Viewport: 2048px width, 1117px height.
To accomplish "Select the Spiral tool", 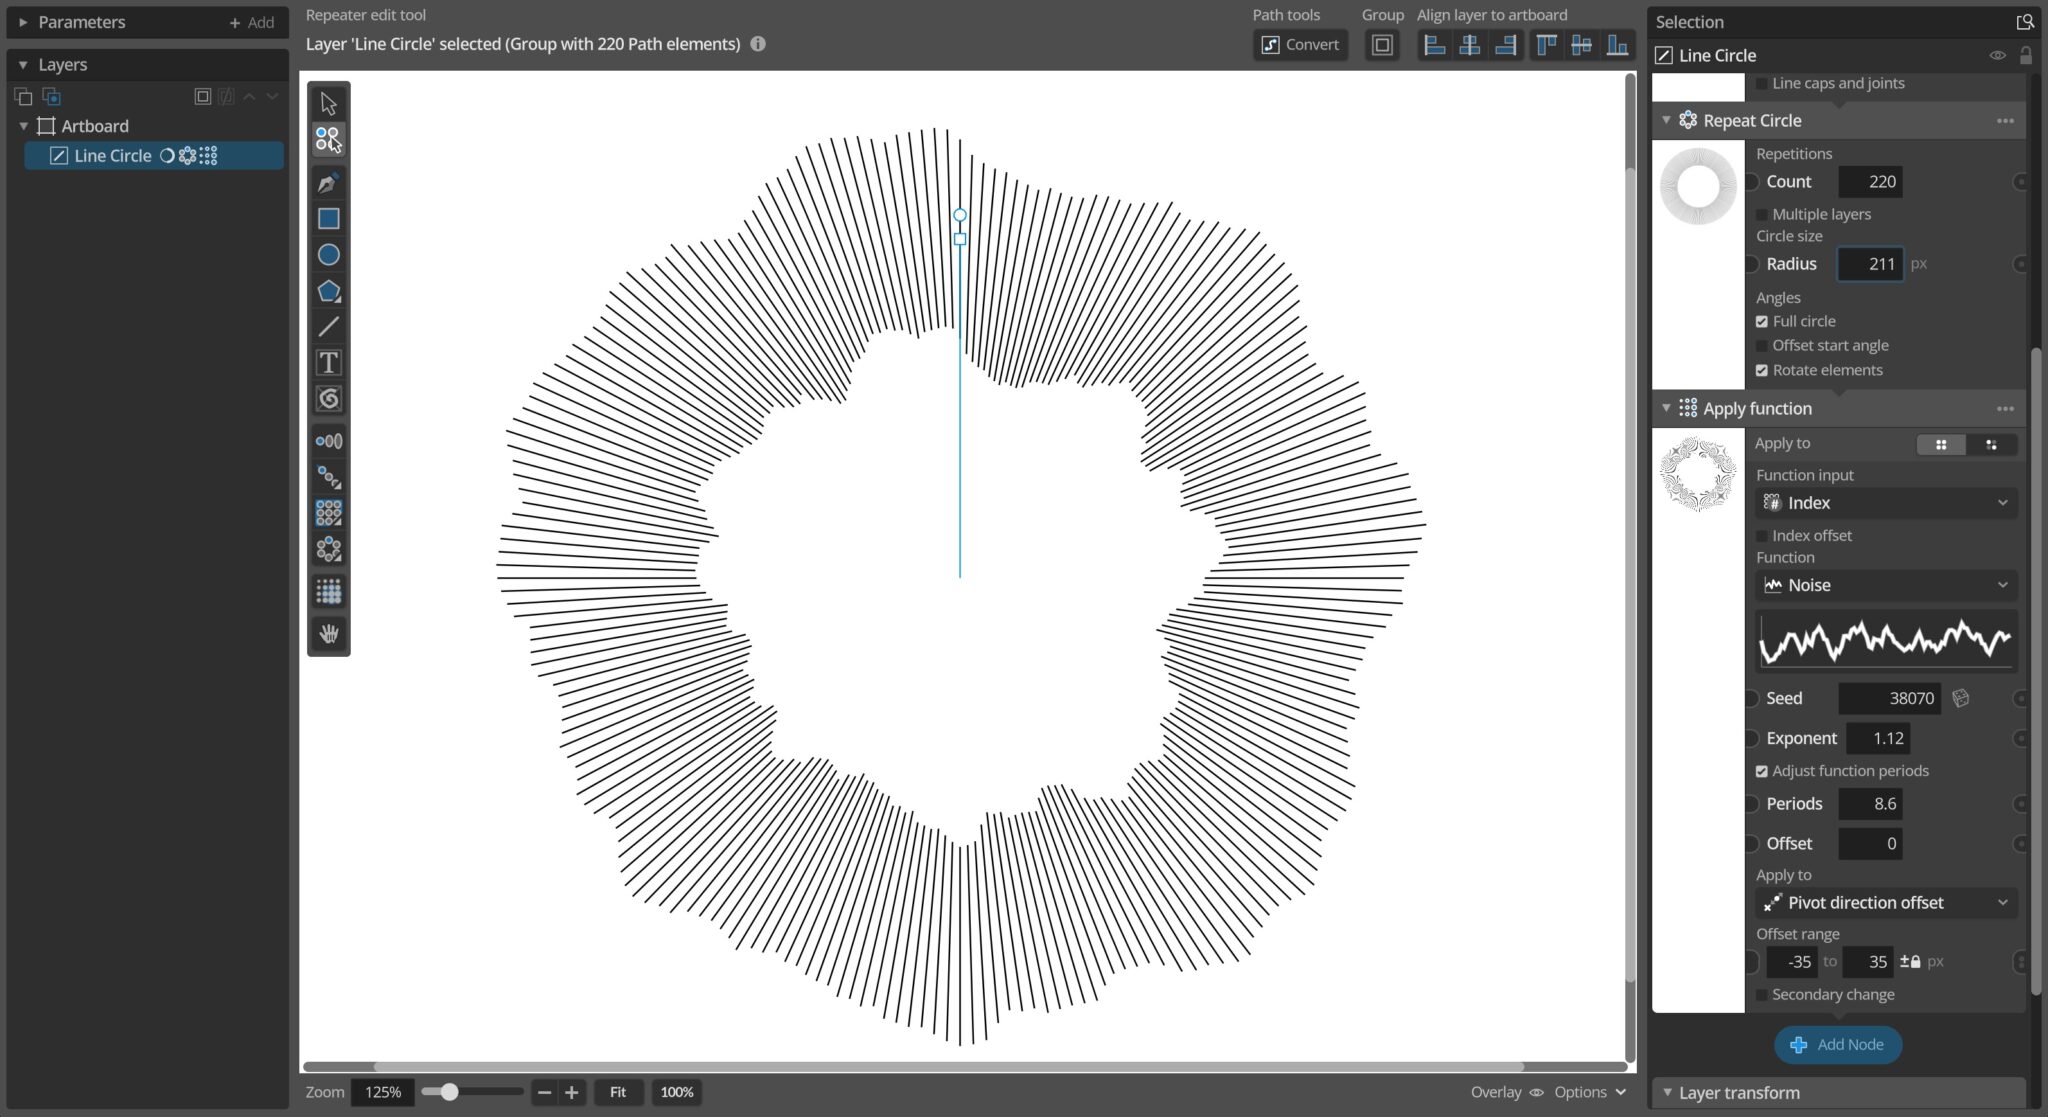I will [x=328, y=398].
